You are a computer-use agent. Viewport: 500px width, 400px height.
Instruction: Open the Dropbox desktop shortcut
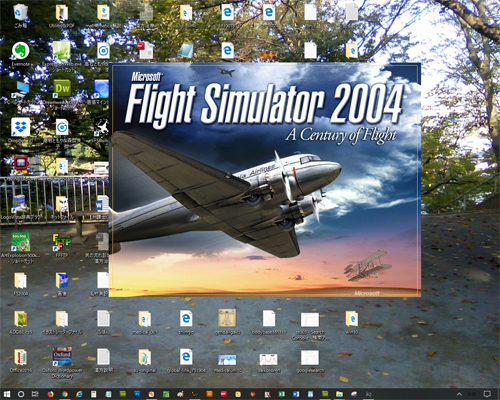click(21, 127)
